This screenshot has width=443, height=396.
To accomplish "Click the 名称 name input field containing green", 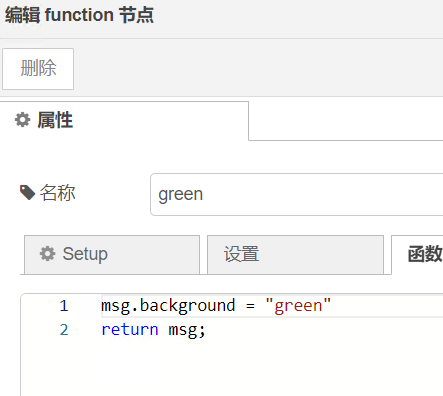I will tap(297, 194).
